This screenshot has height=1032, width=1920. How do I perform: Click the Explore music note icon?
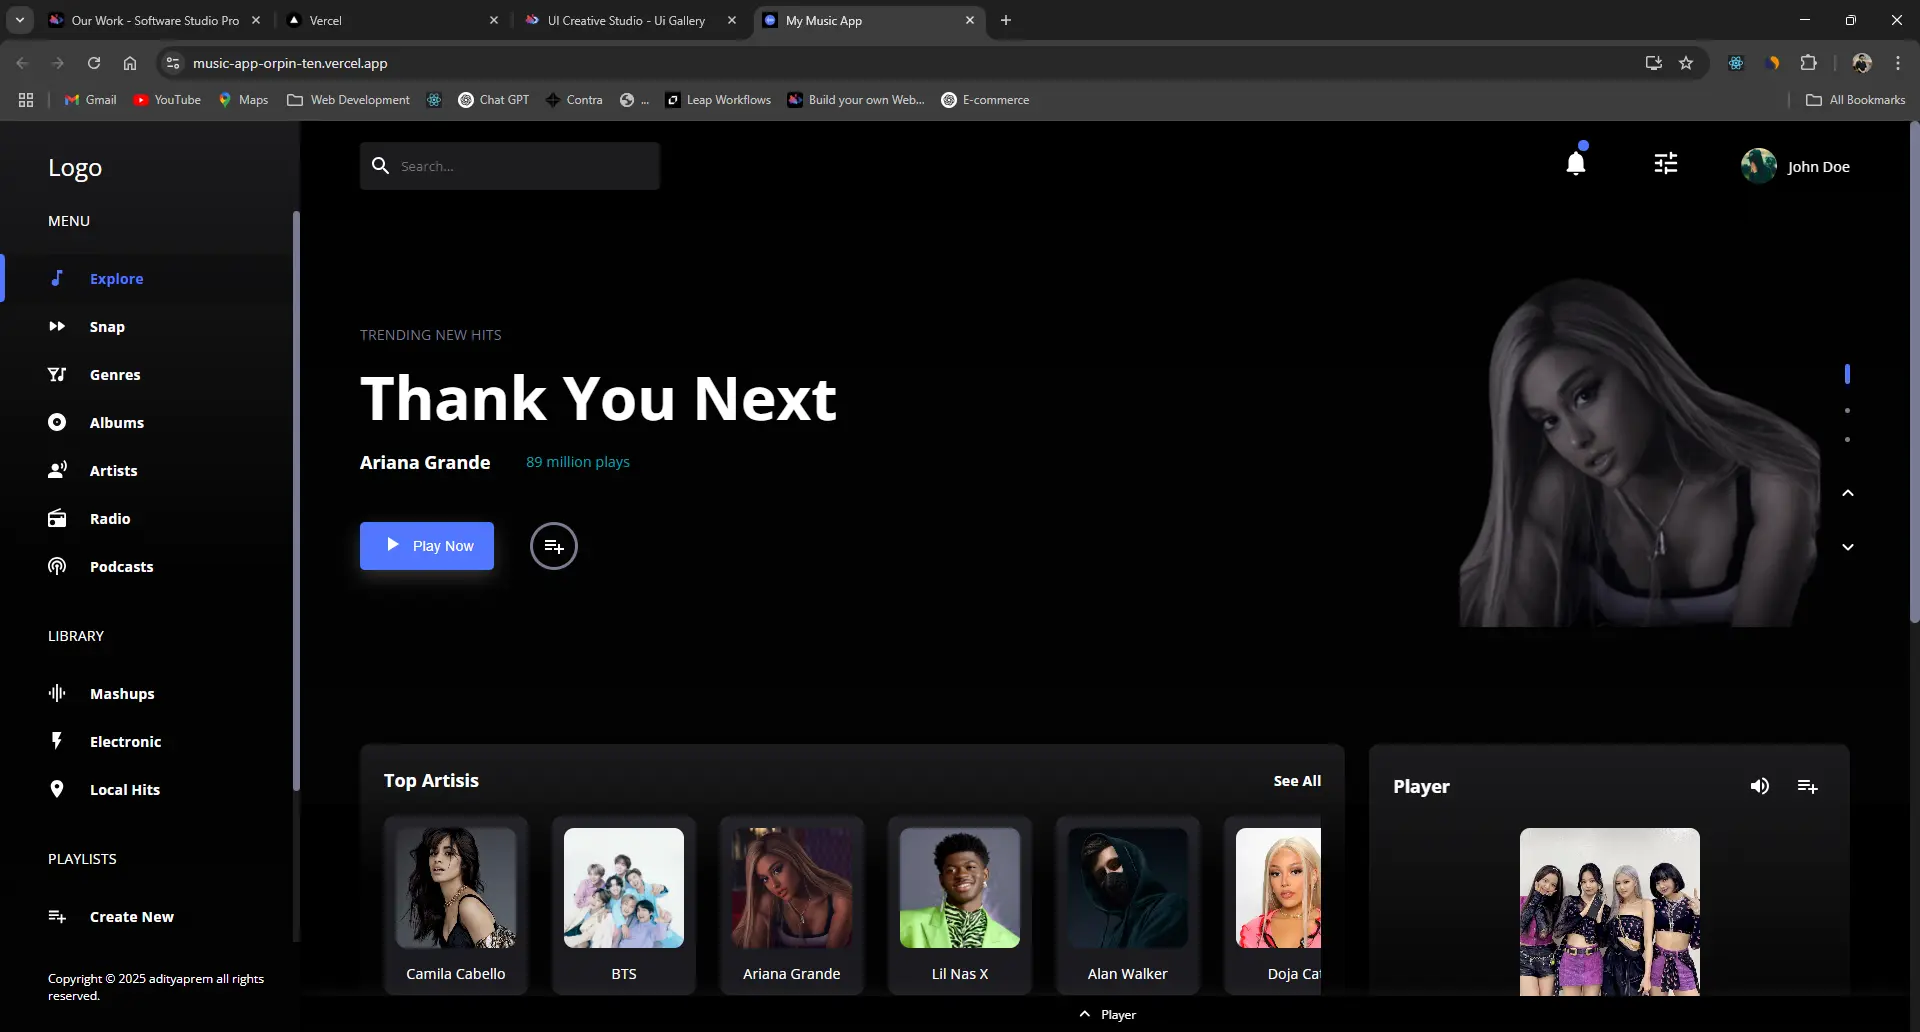(x=57, y=278)
